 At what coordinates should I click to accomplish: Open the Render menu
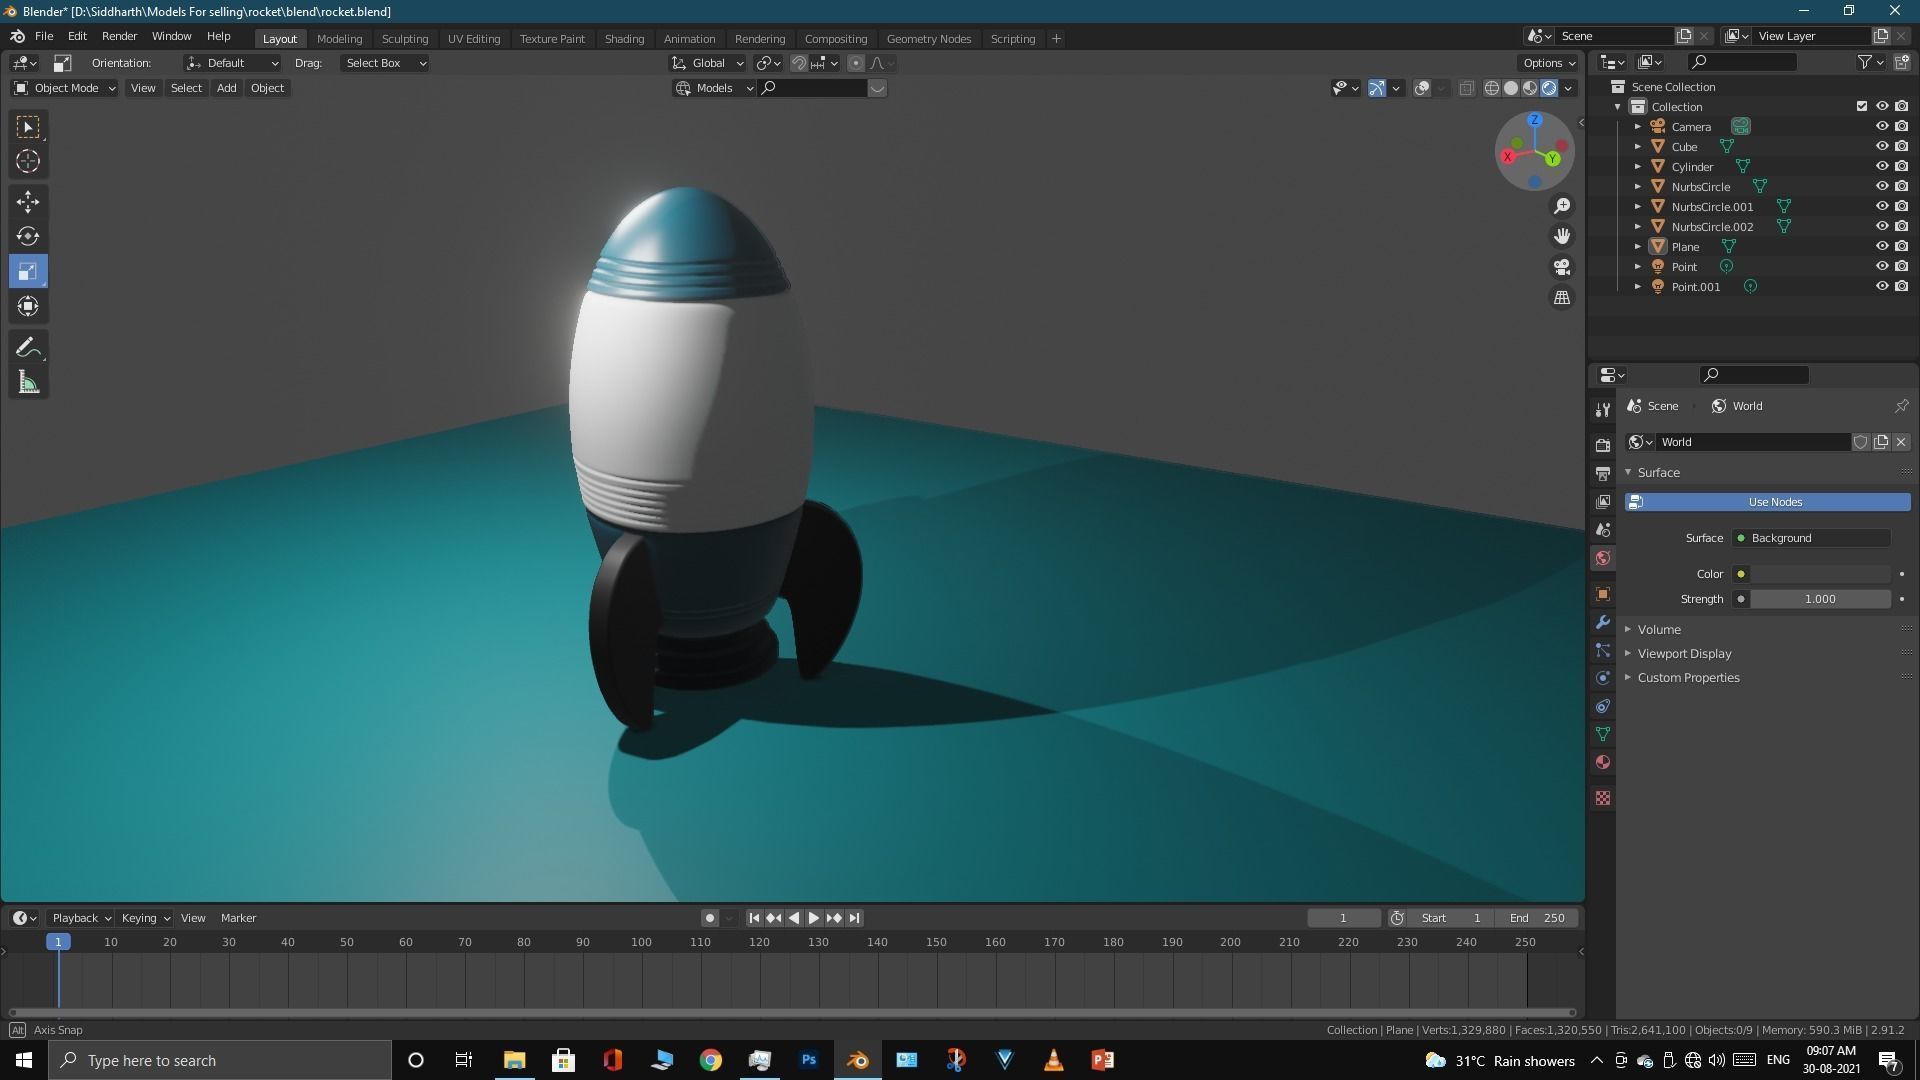(x=119, y=36)
